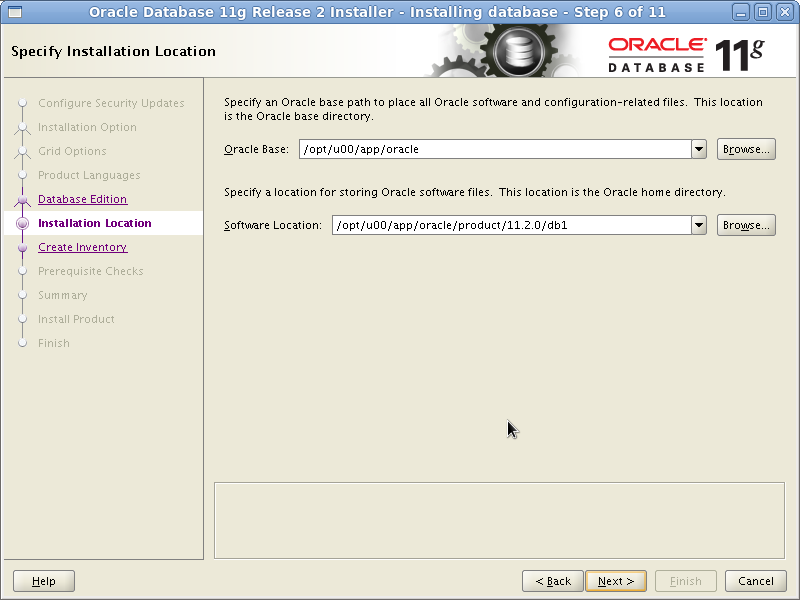
Task: Click Browse next to Oracle Base
Action: (746, 149)
